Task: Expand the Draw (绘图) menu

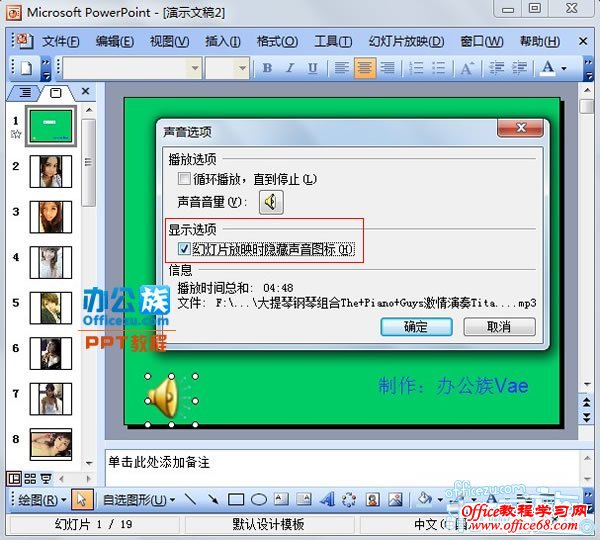Action: pyautogui.click(x=42, y=499)
